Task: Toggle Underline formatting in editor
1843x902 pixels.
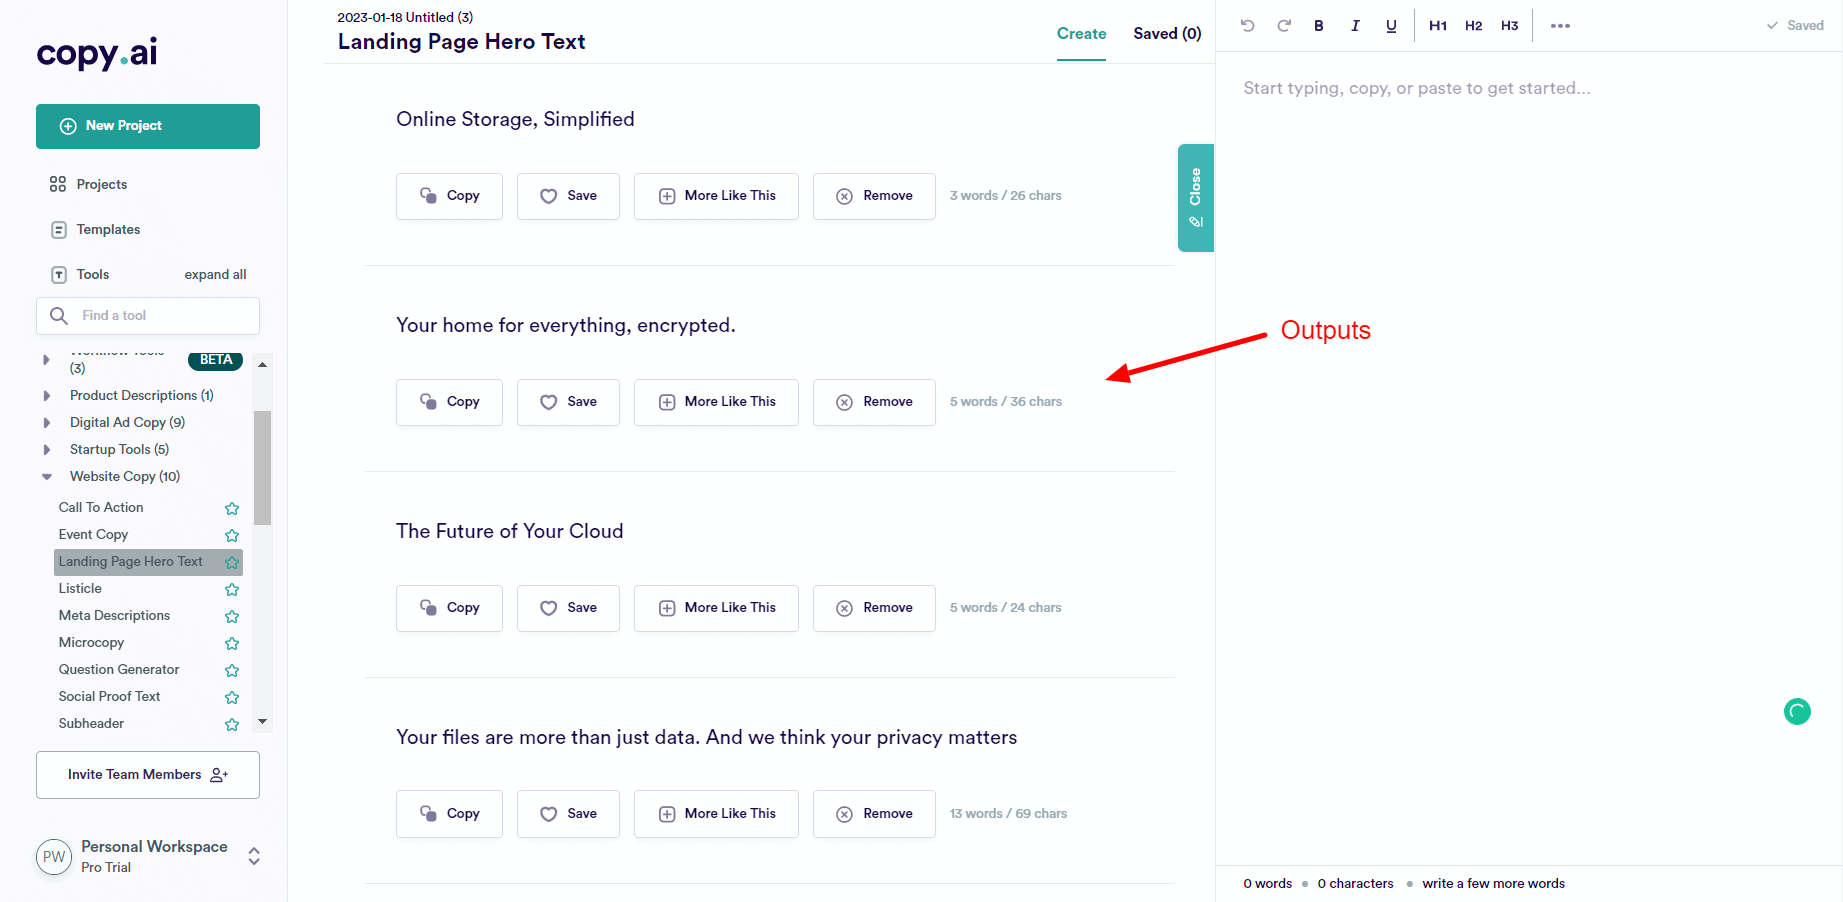Action: (1391, 26)
